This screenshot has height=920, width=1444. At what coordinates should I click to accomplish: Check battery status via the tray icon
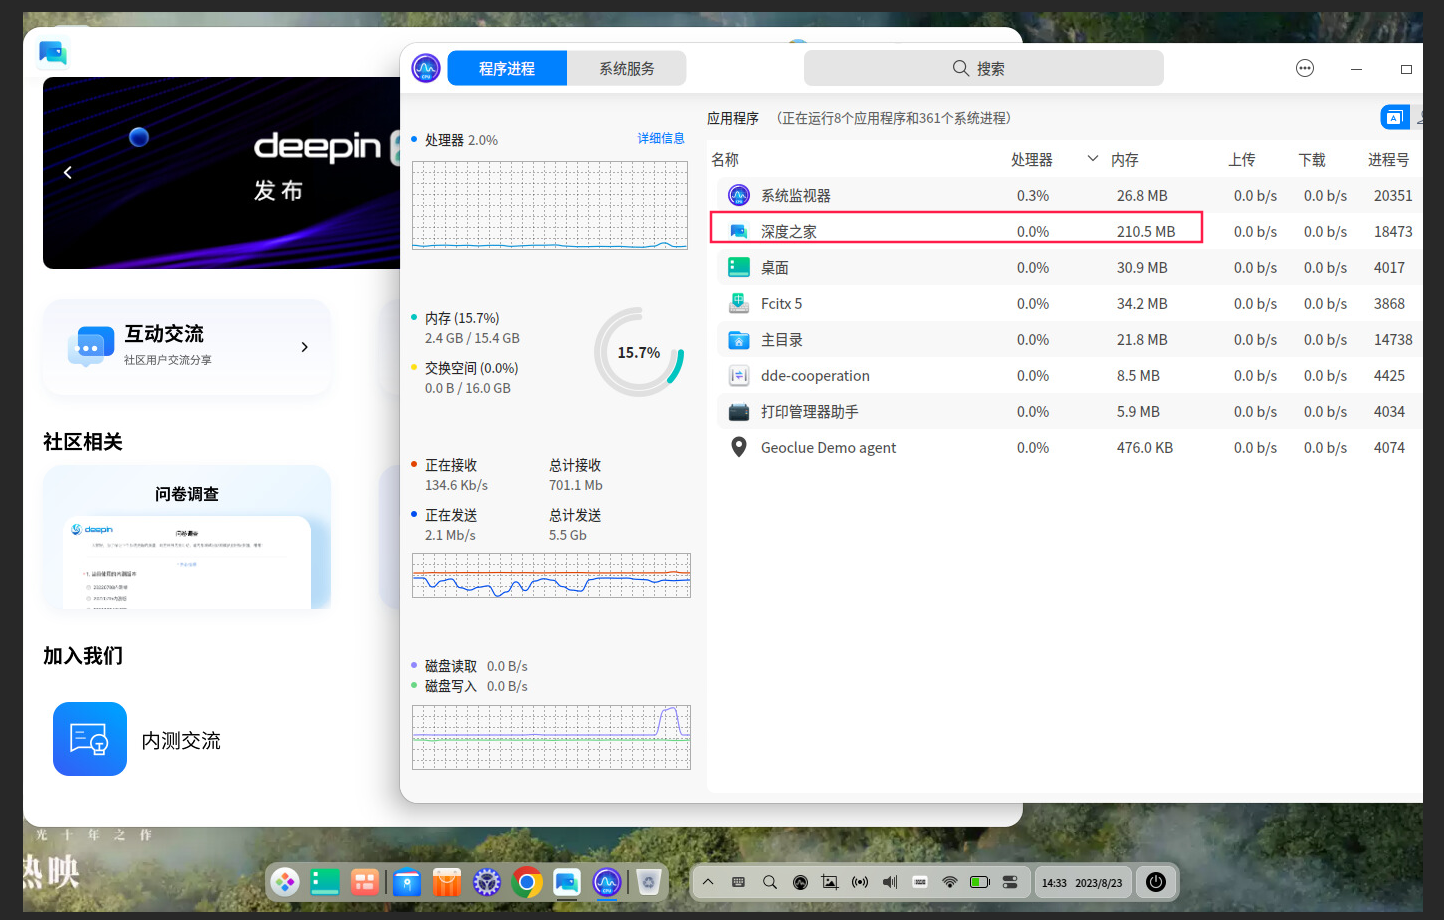pos(979,882)
